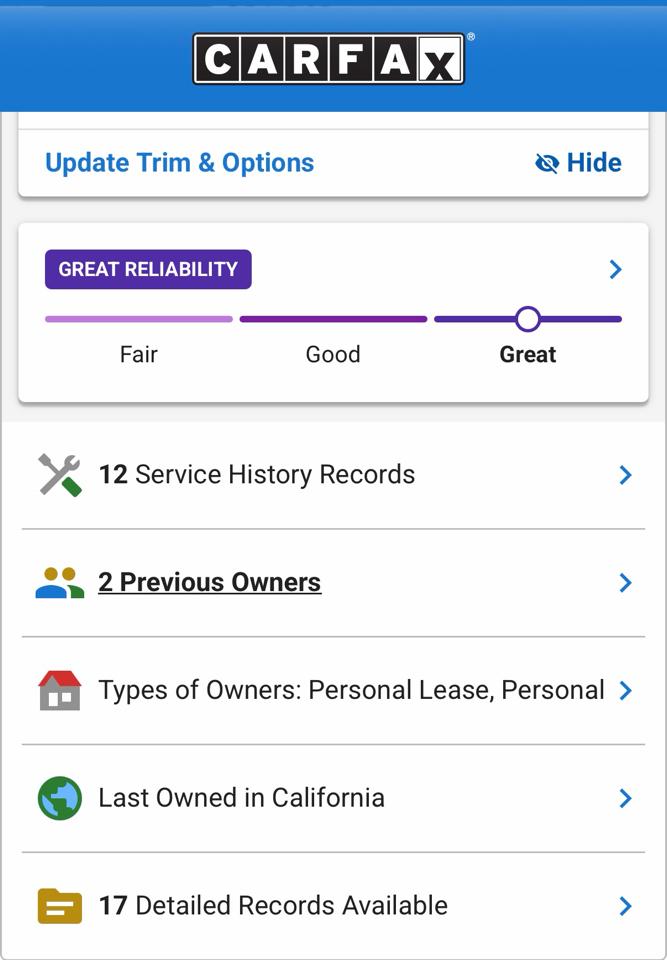Click the wrench and screwdriver service icon

pyautogui.click(x=59, y=475)
